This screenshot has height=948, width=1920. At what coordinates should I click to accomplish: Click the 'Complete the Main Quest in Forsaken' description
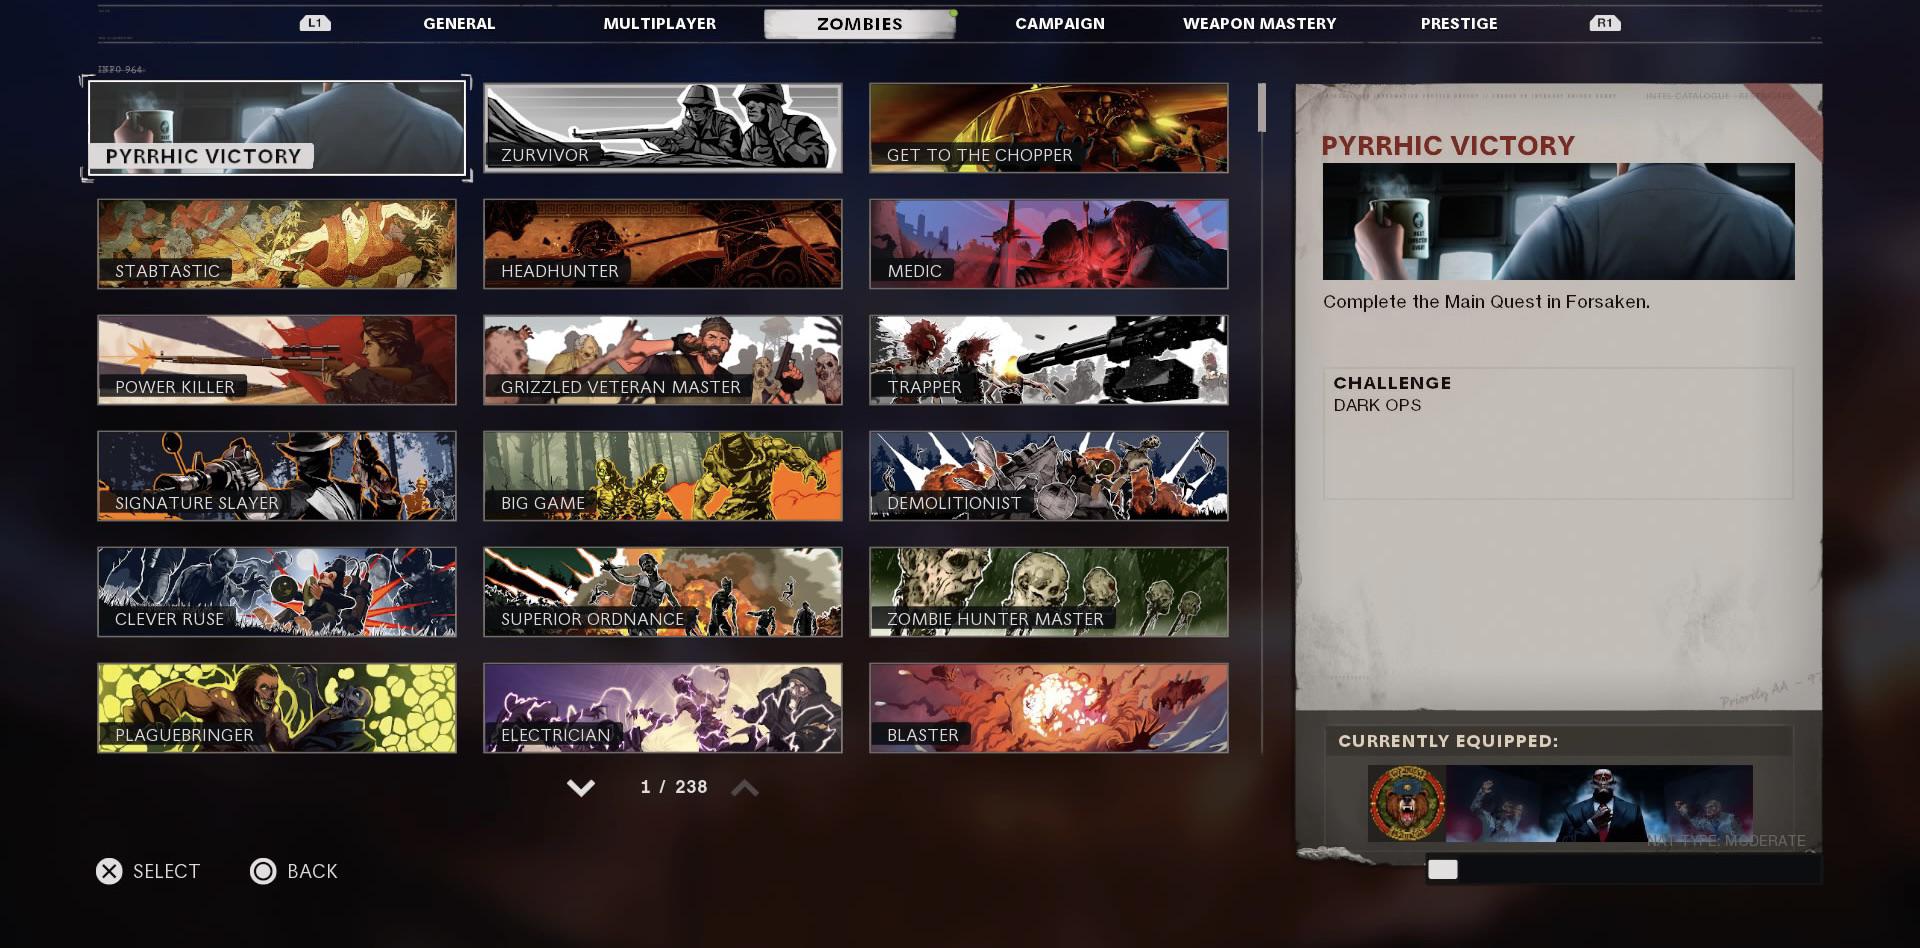tap(1486, 302)
